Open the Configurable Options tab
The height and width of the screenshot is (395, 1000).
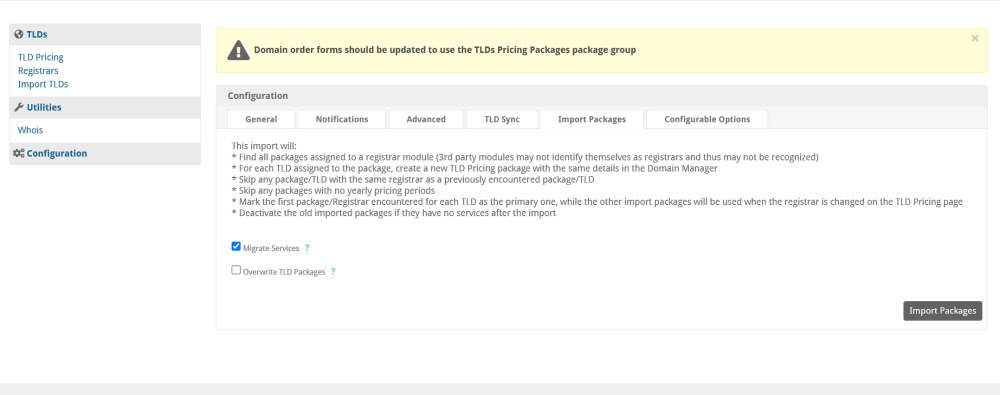pos(707,119)
